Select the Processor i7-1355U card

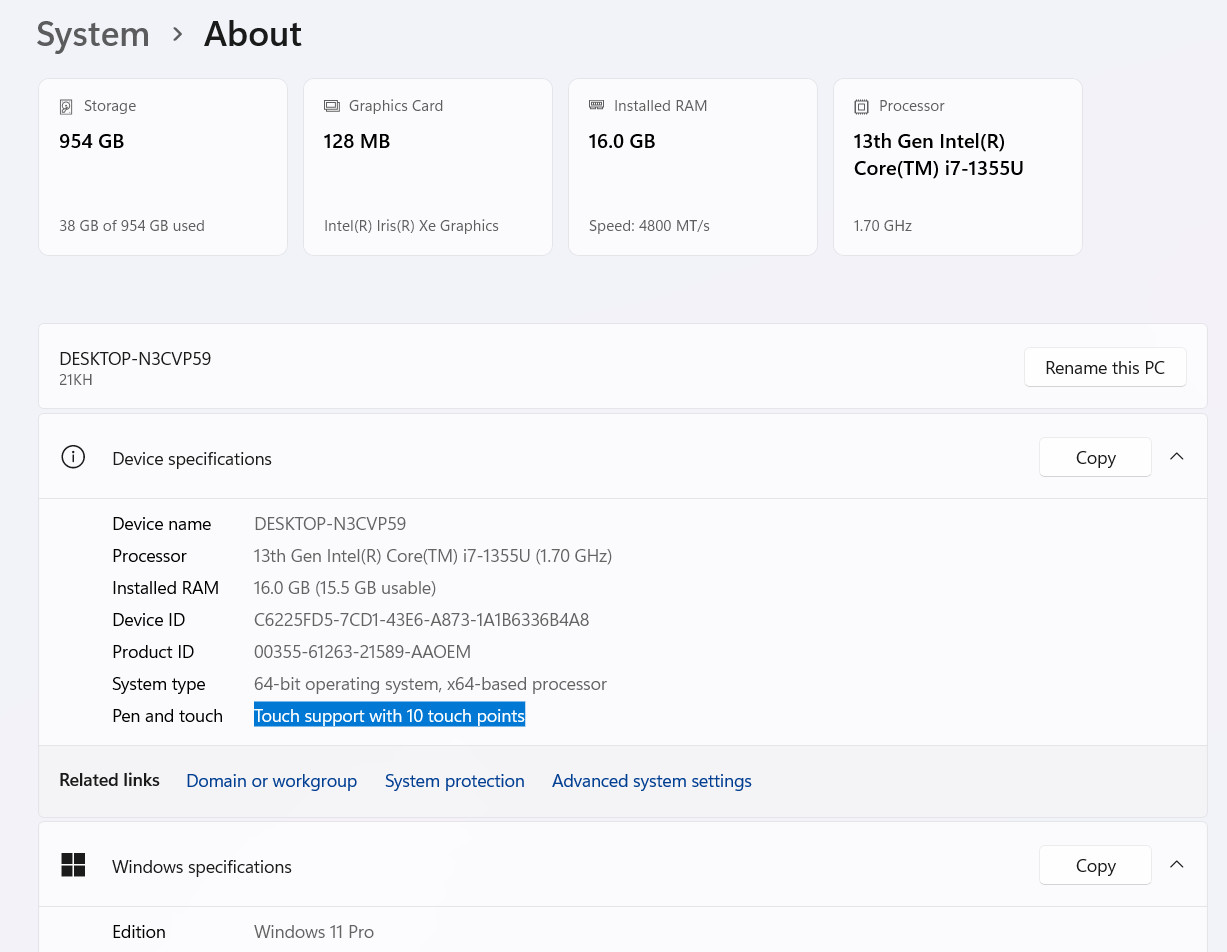point(958,167)
